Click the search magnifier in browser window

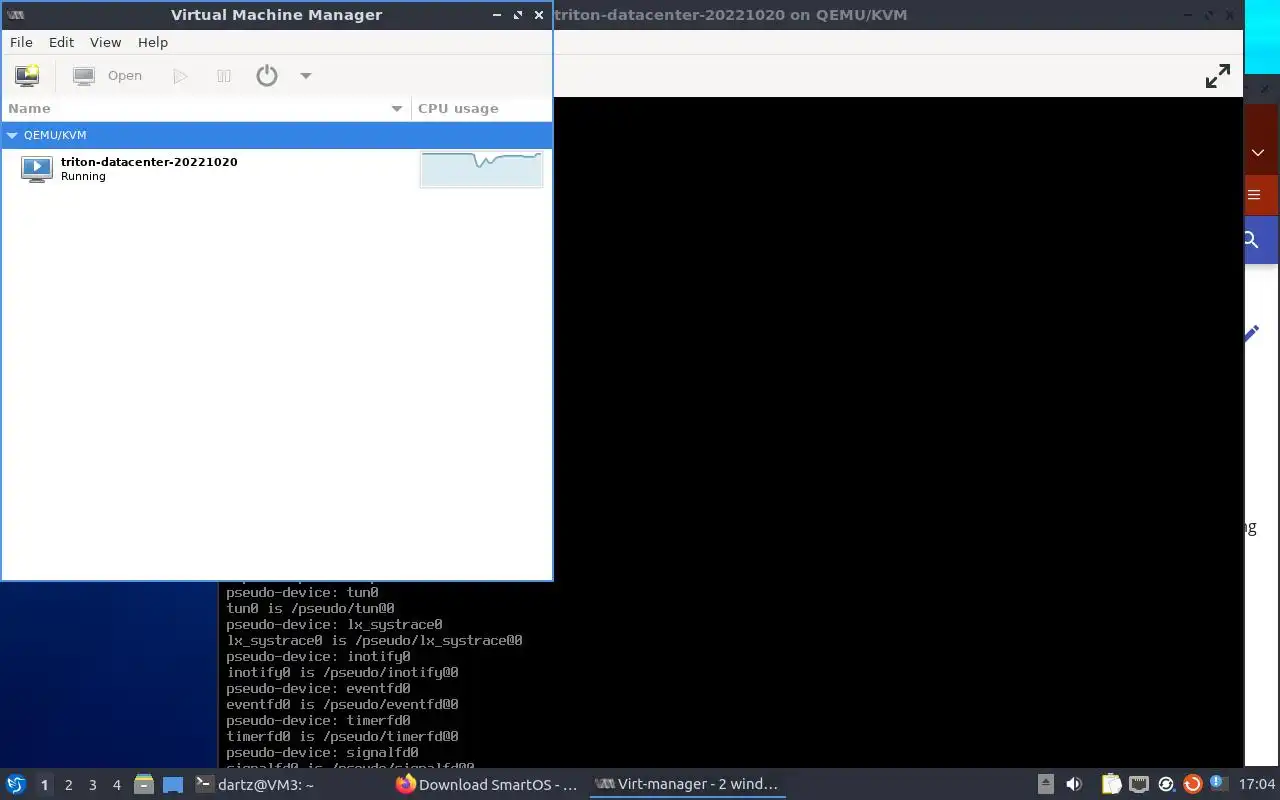coord(1251,240)
